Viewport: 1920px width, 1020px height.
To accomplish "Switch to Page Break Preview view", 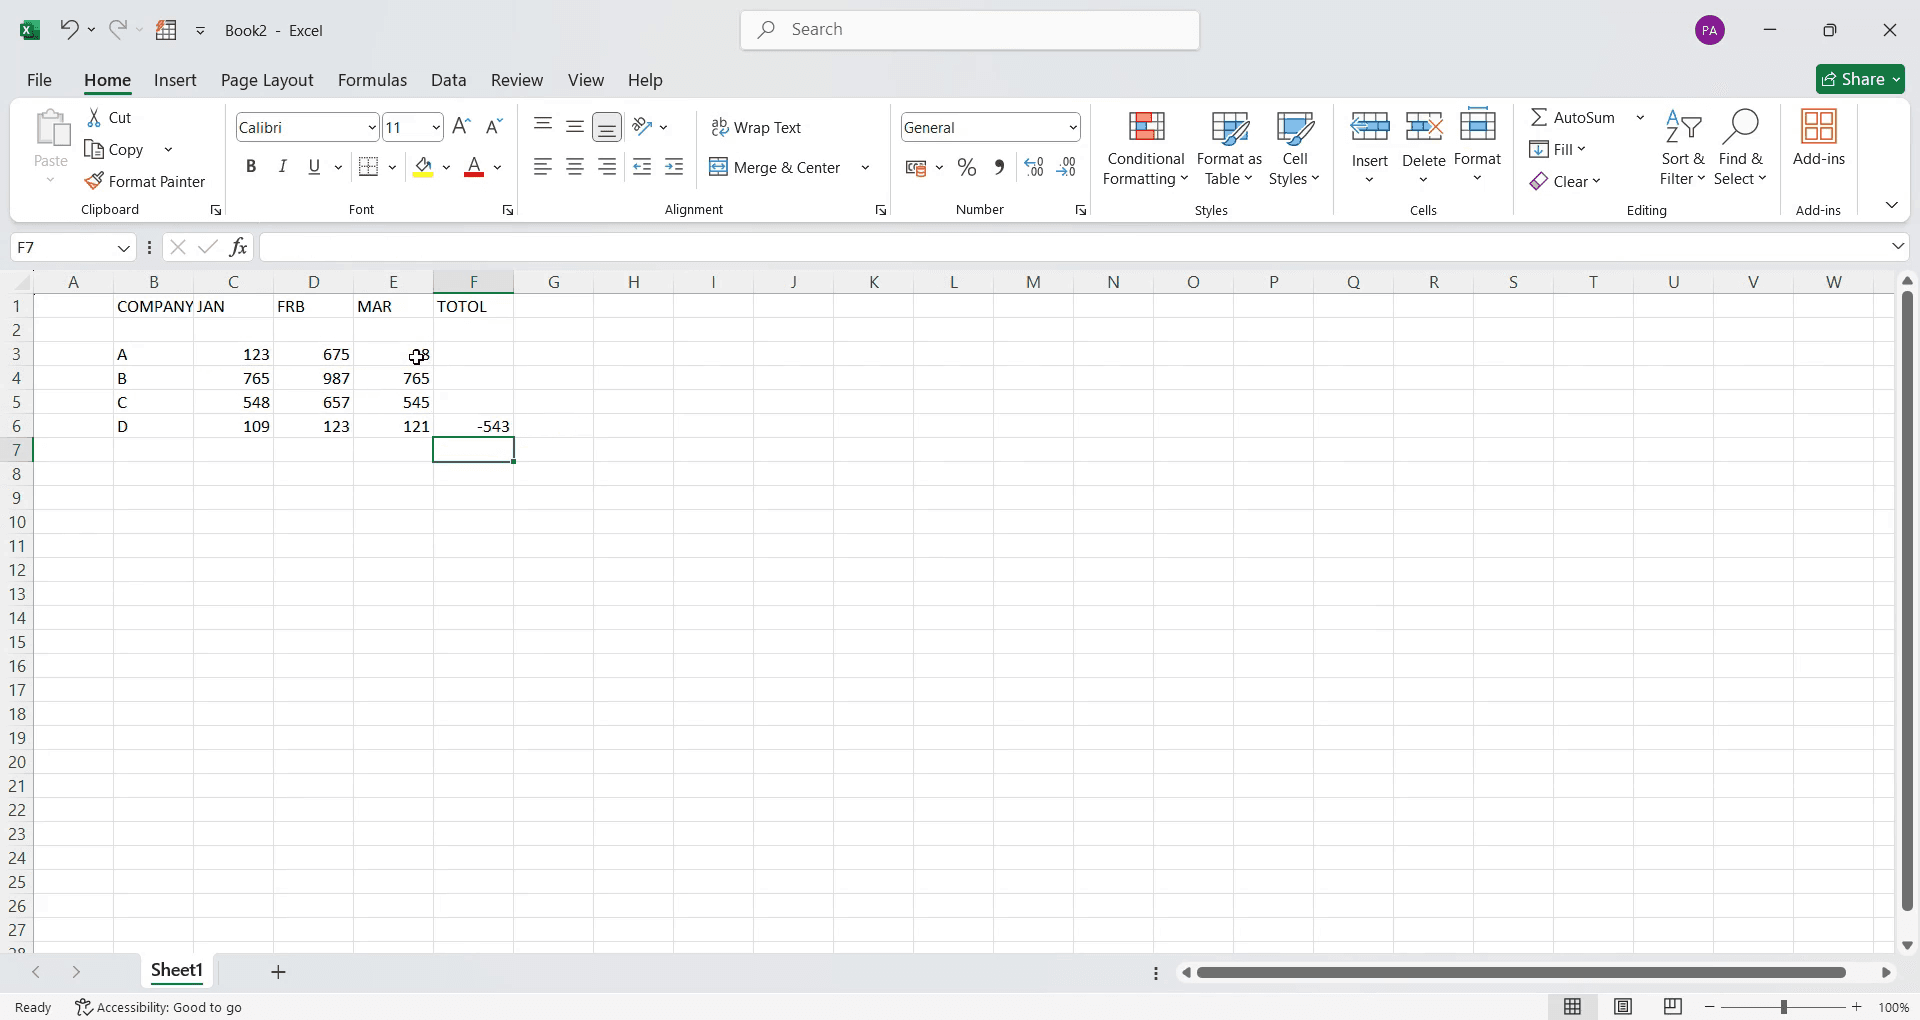I will [1673, 1007].
